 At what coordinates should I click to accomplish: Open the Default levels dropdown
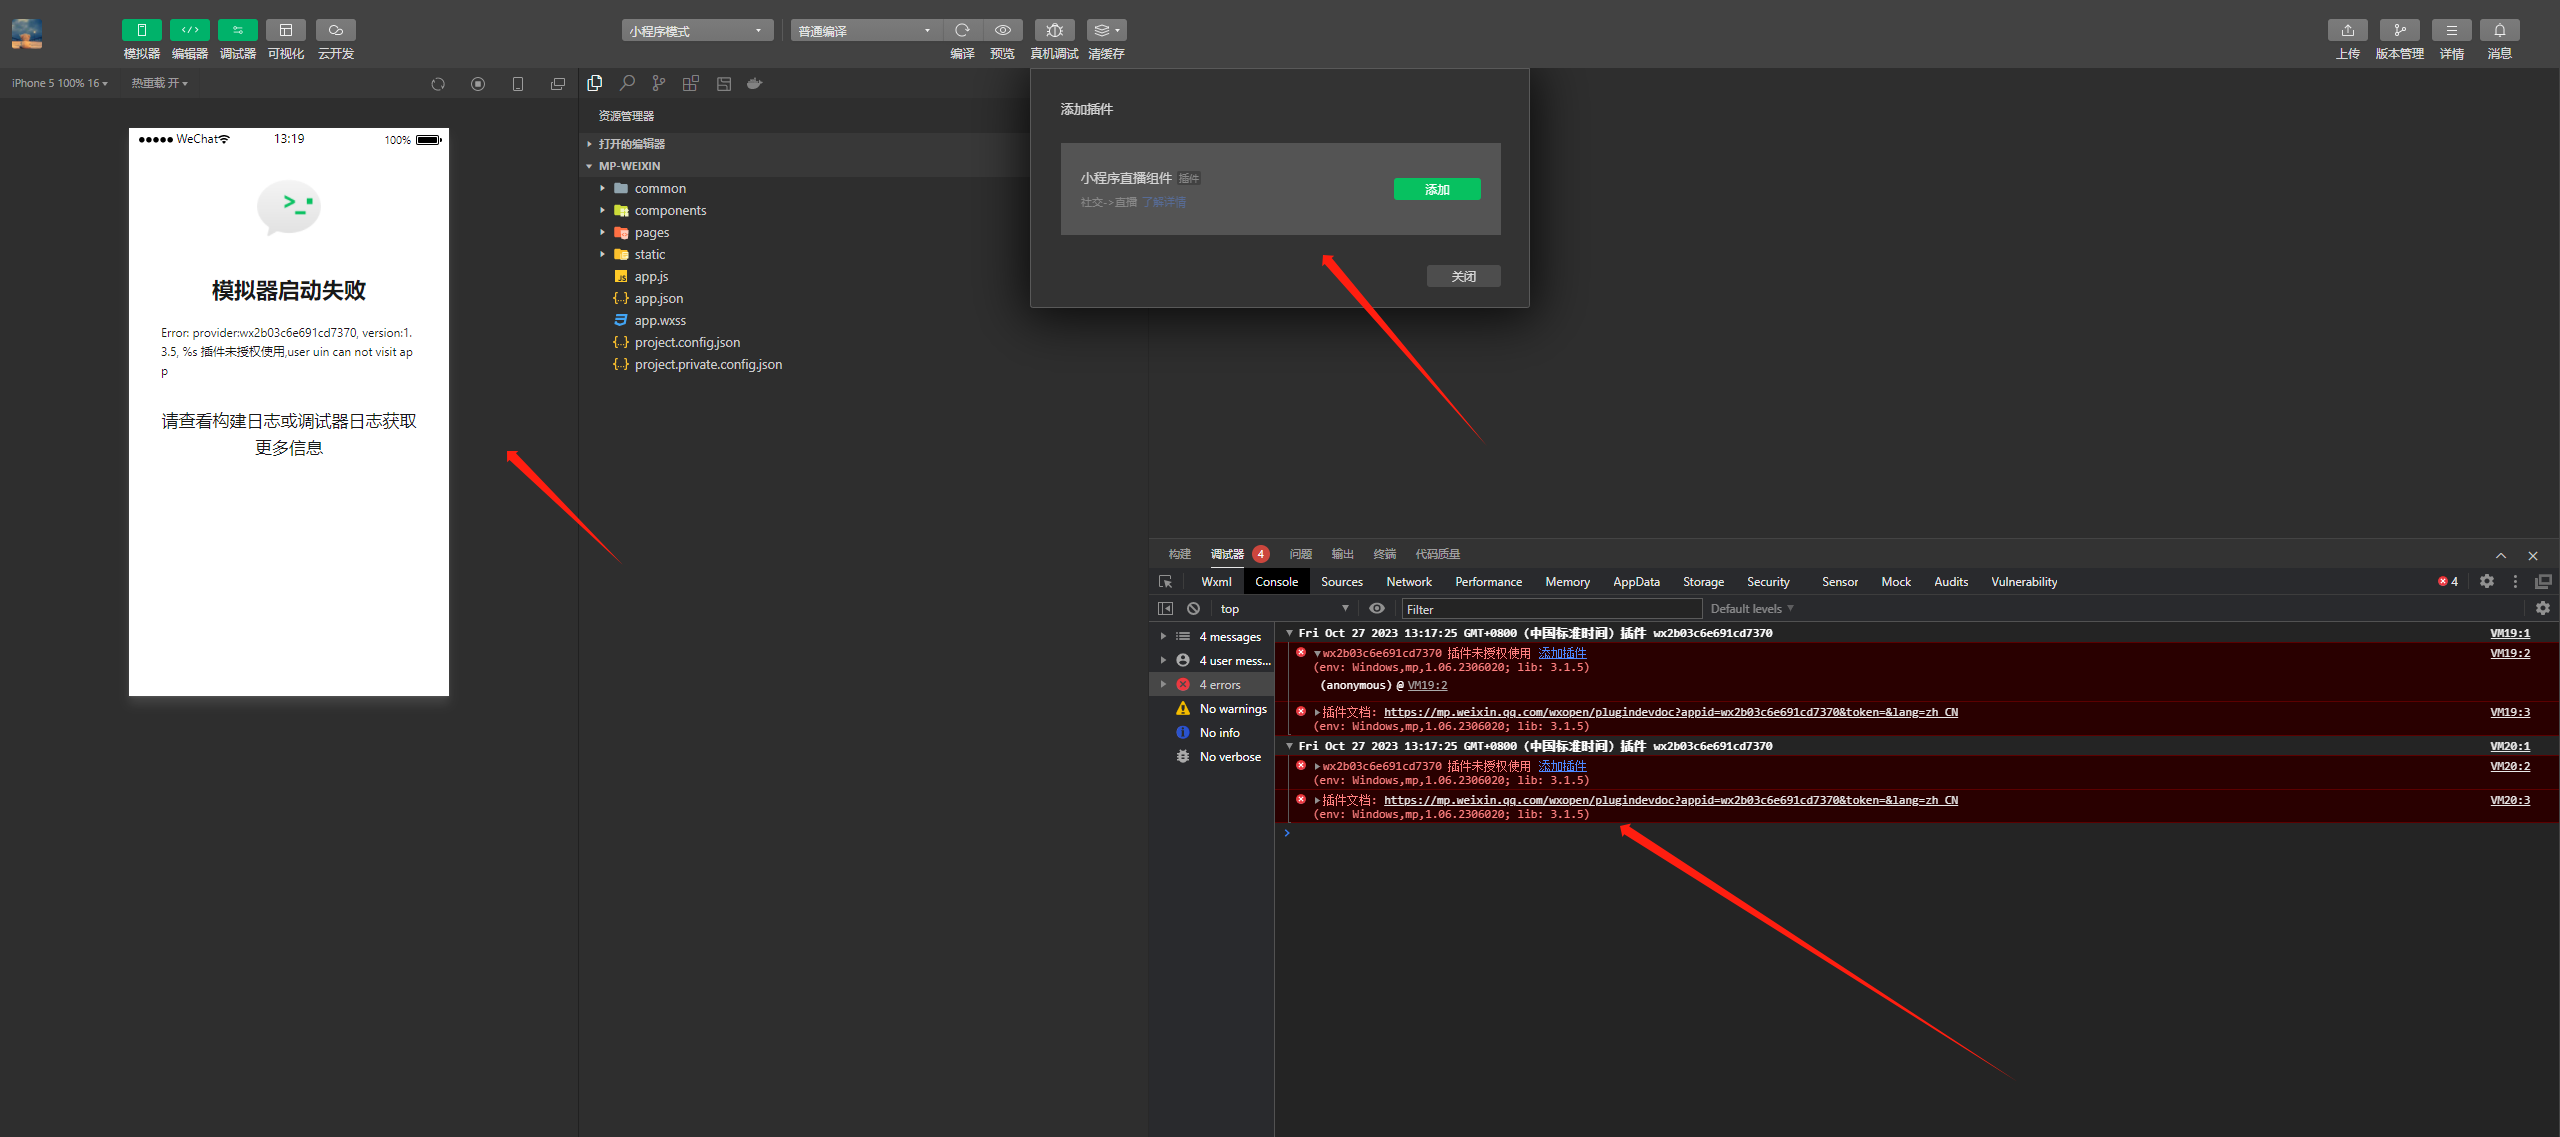point(1751,608)
